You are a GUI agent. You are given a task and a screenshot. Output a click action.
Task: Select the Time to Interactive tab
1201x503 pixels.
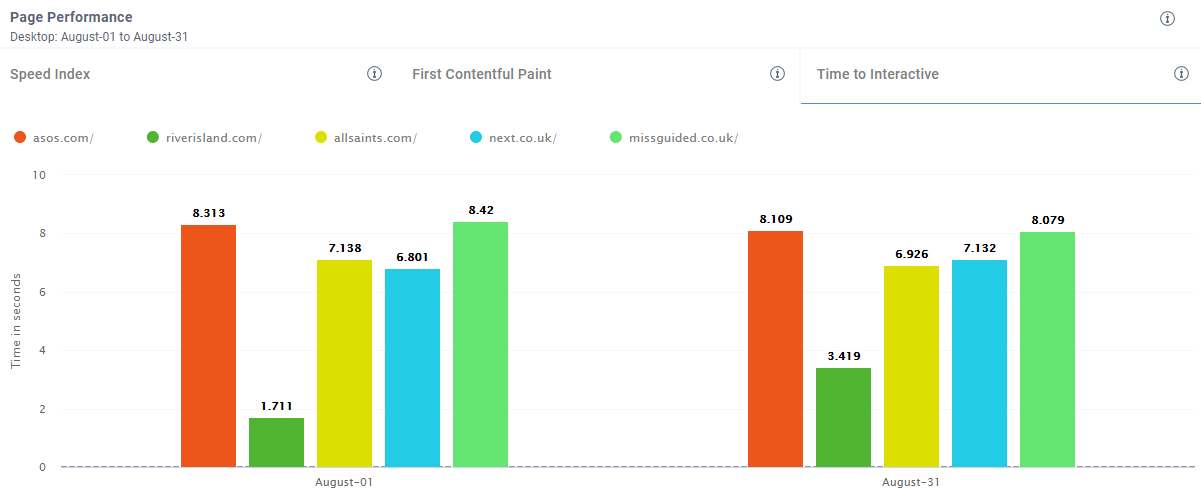(x=1001, y=75)
